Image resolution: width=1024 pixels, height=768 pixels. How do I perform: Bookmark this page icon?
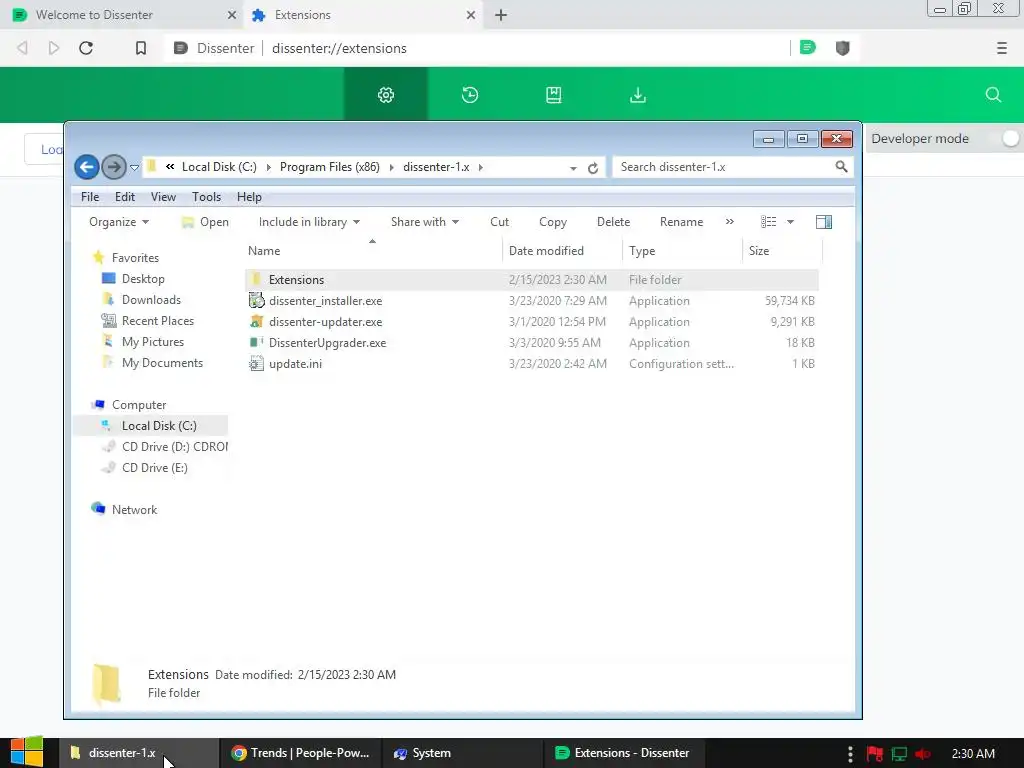(x=140, y=48)
